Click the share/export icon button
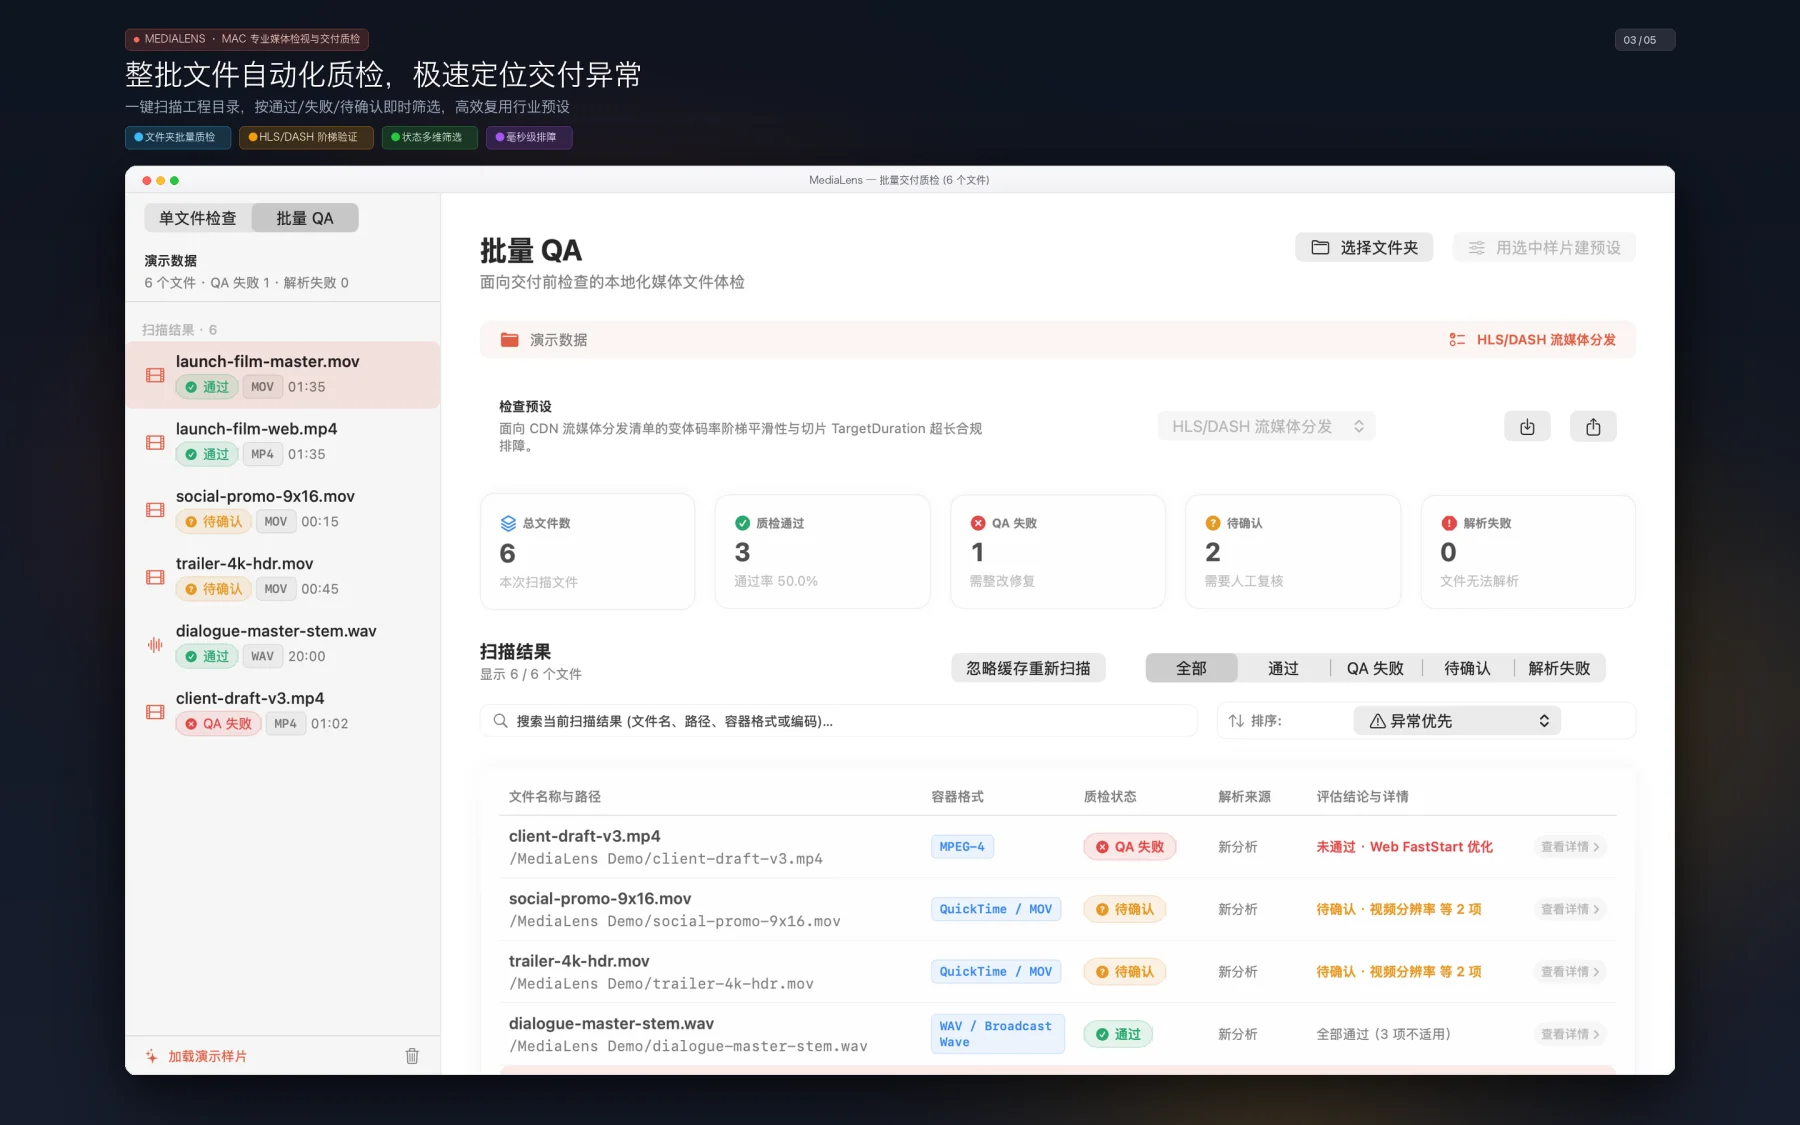 tap(1593, 427)
